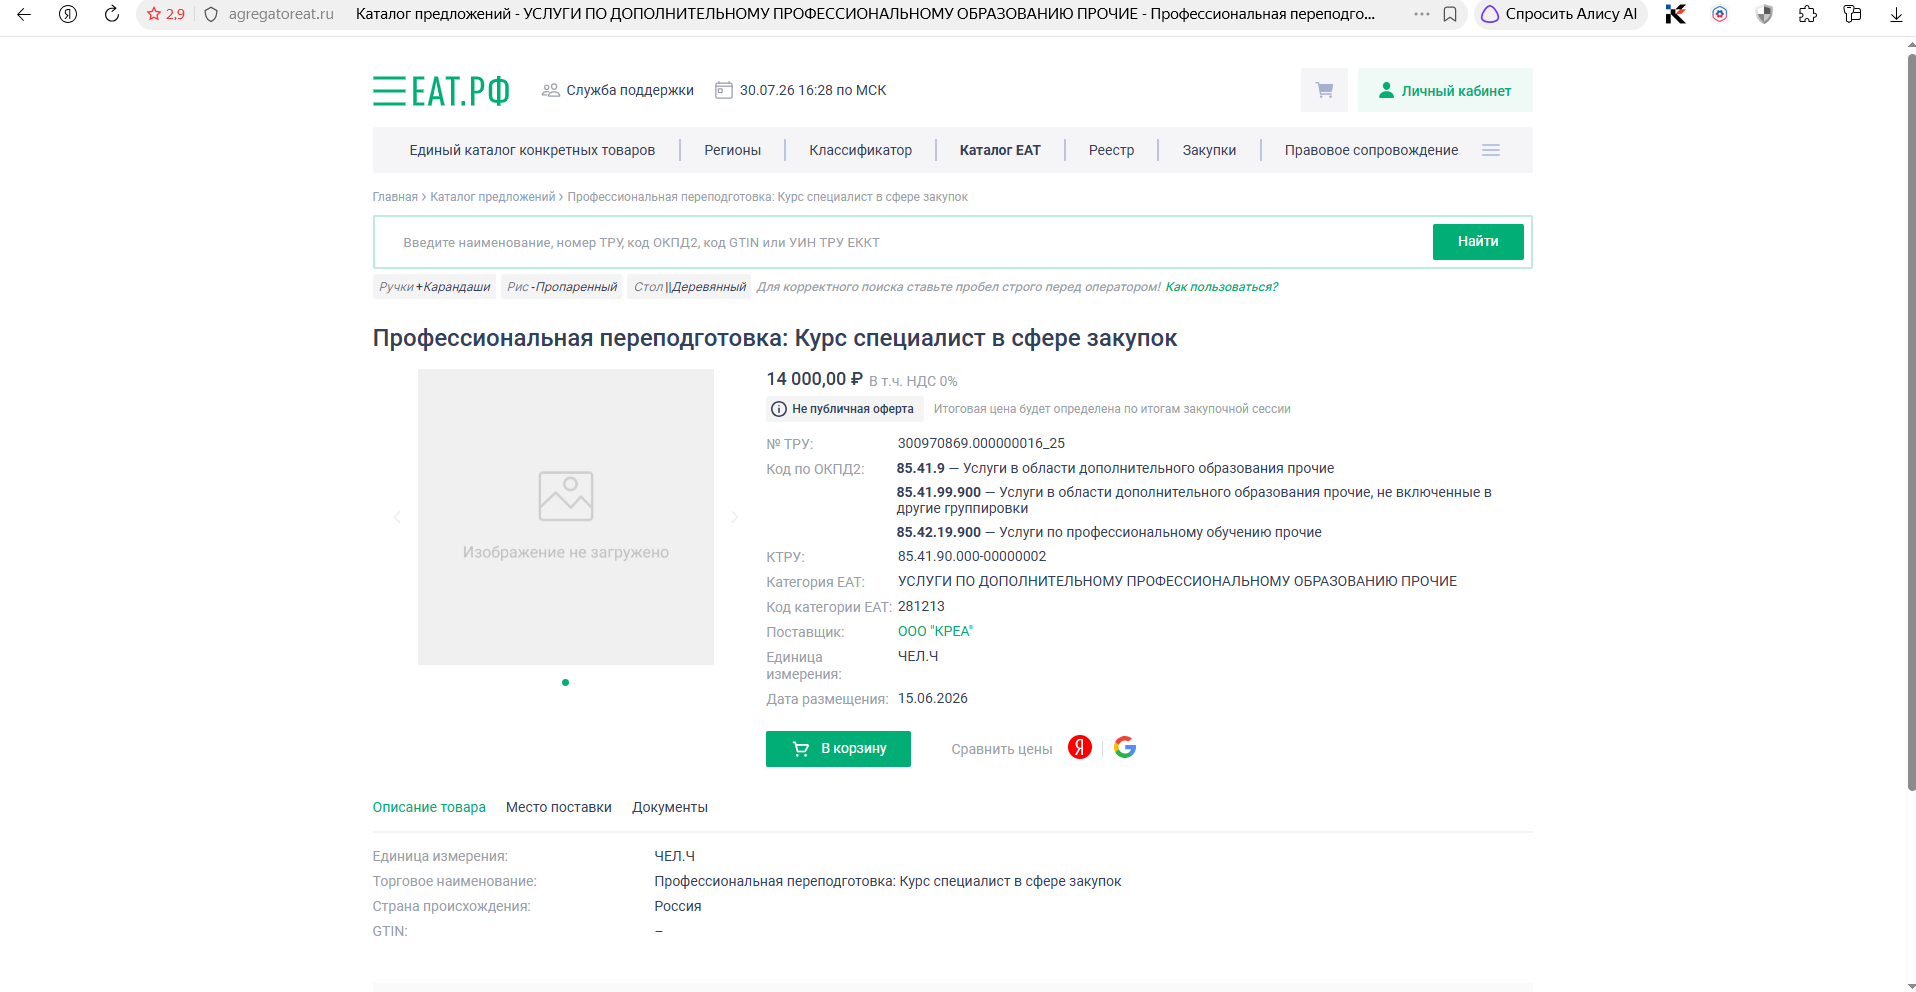
Task: Open browser extensions puzzle icon
Action: (x=1807, y=14)
